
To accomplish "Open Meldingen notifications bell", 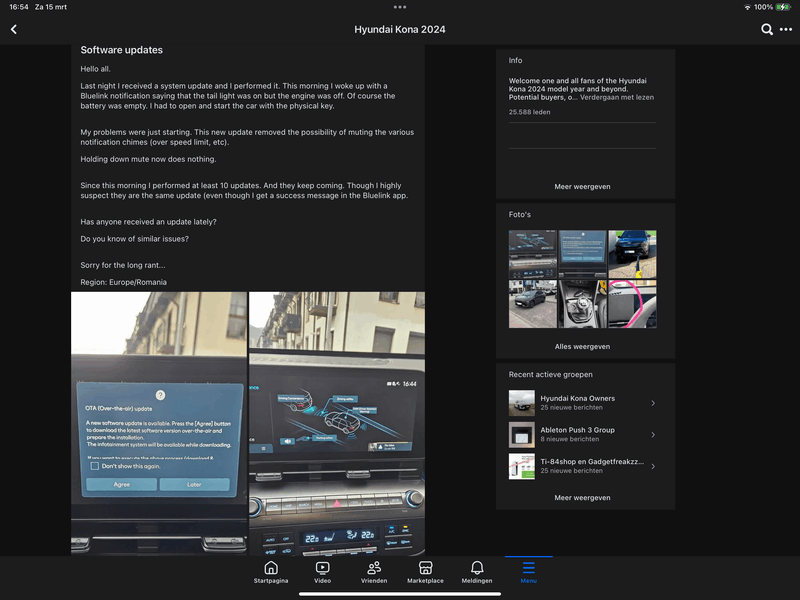I will (x=477, y=572).
